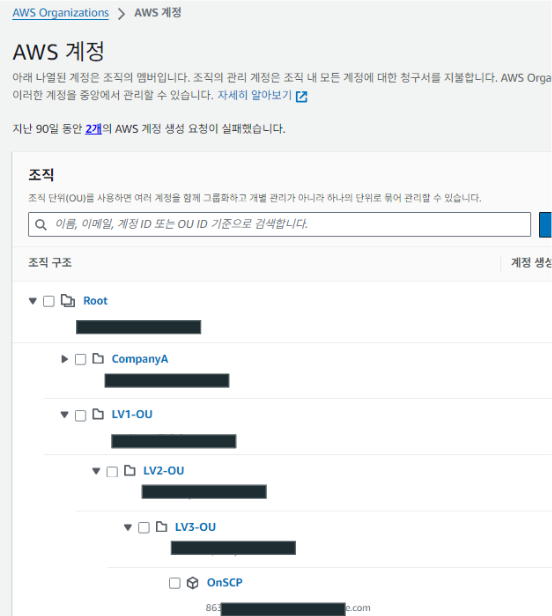Click the Root organization folder icon
552x616 pixels.
coord(68,301)
